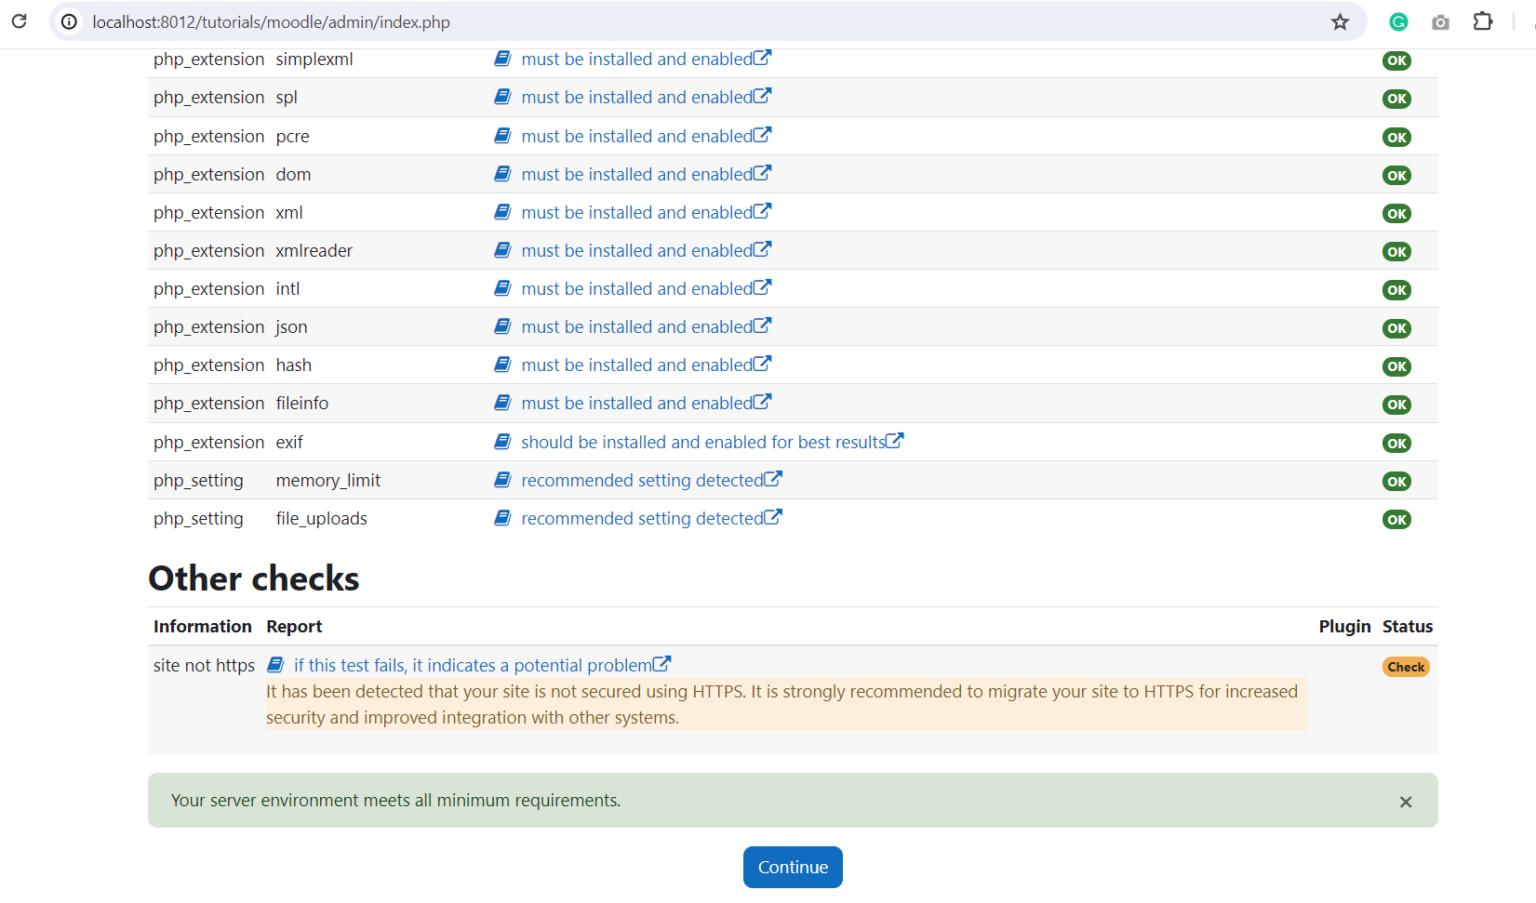Open the 'if this test fails' documentation link
Image resolution: width=1536 pixels, height=903 pixels.
(472, 664)
